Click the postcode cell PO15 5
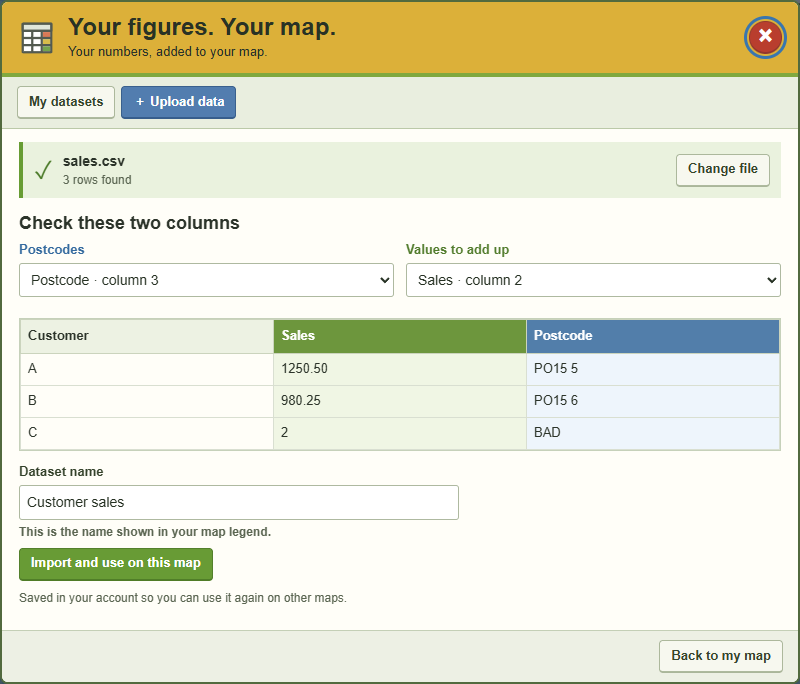This screenshot has height=684, width=800. tap(653, 369)
